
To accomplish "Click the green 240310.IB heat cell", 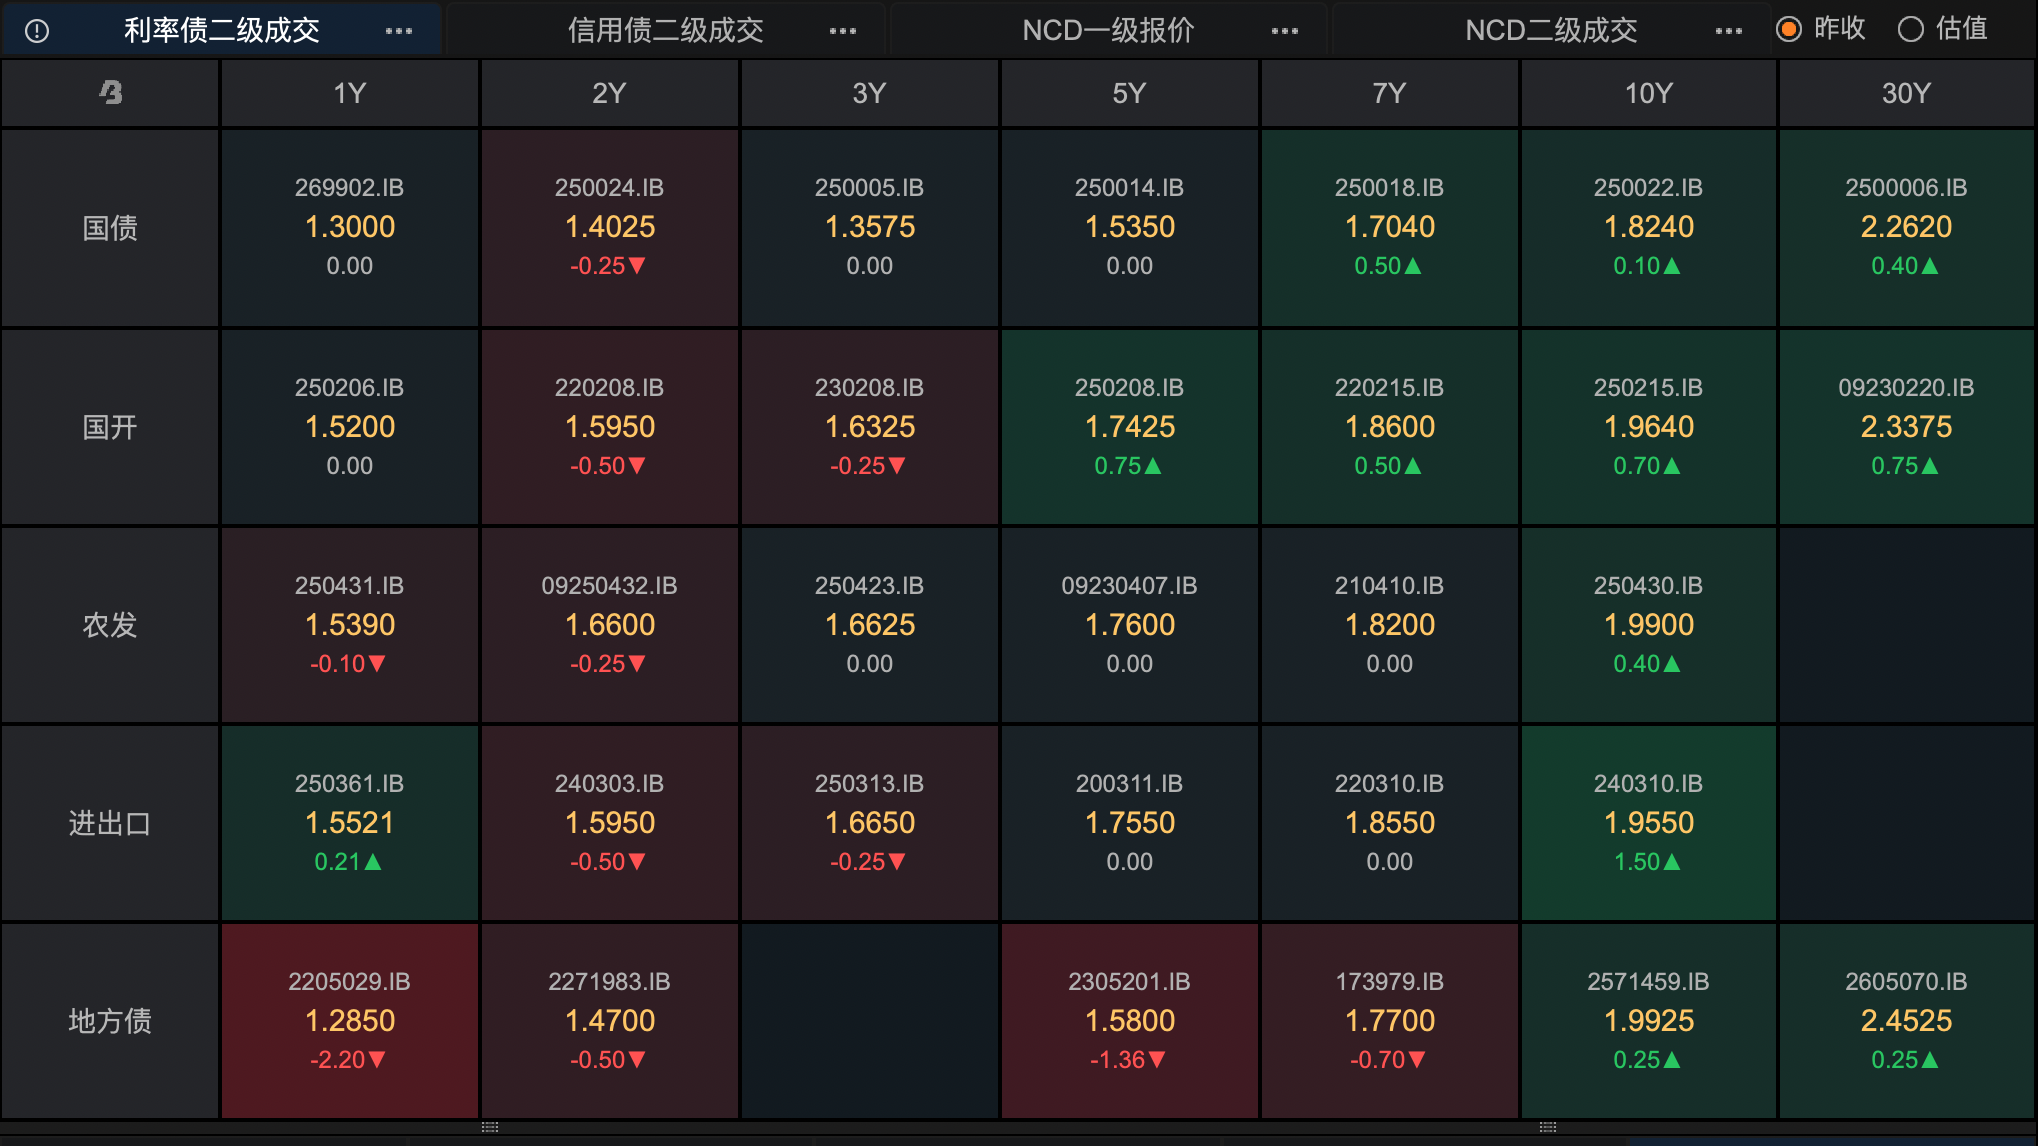I will pos(1648,822).
